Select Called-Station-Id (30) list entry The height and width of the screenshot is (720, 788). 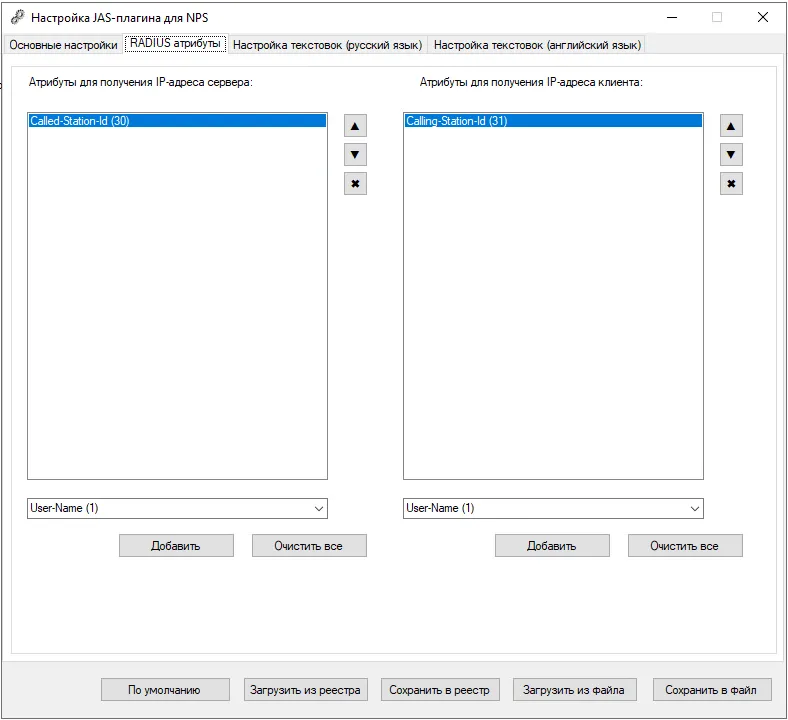click(x=177, y=121)
